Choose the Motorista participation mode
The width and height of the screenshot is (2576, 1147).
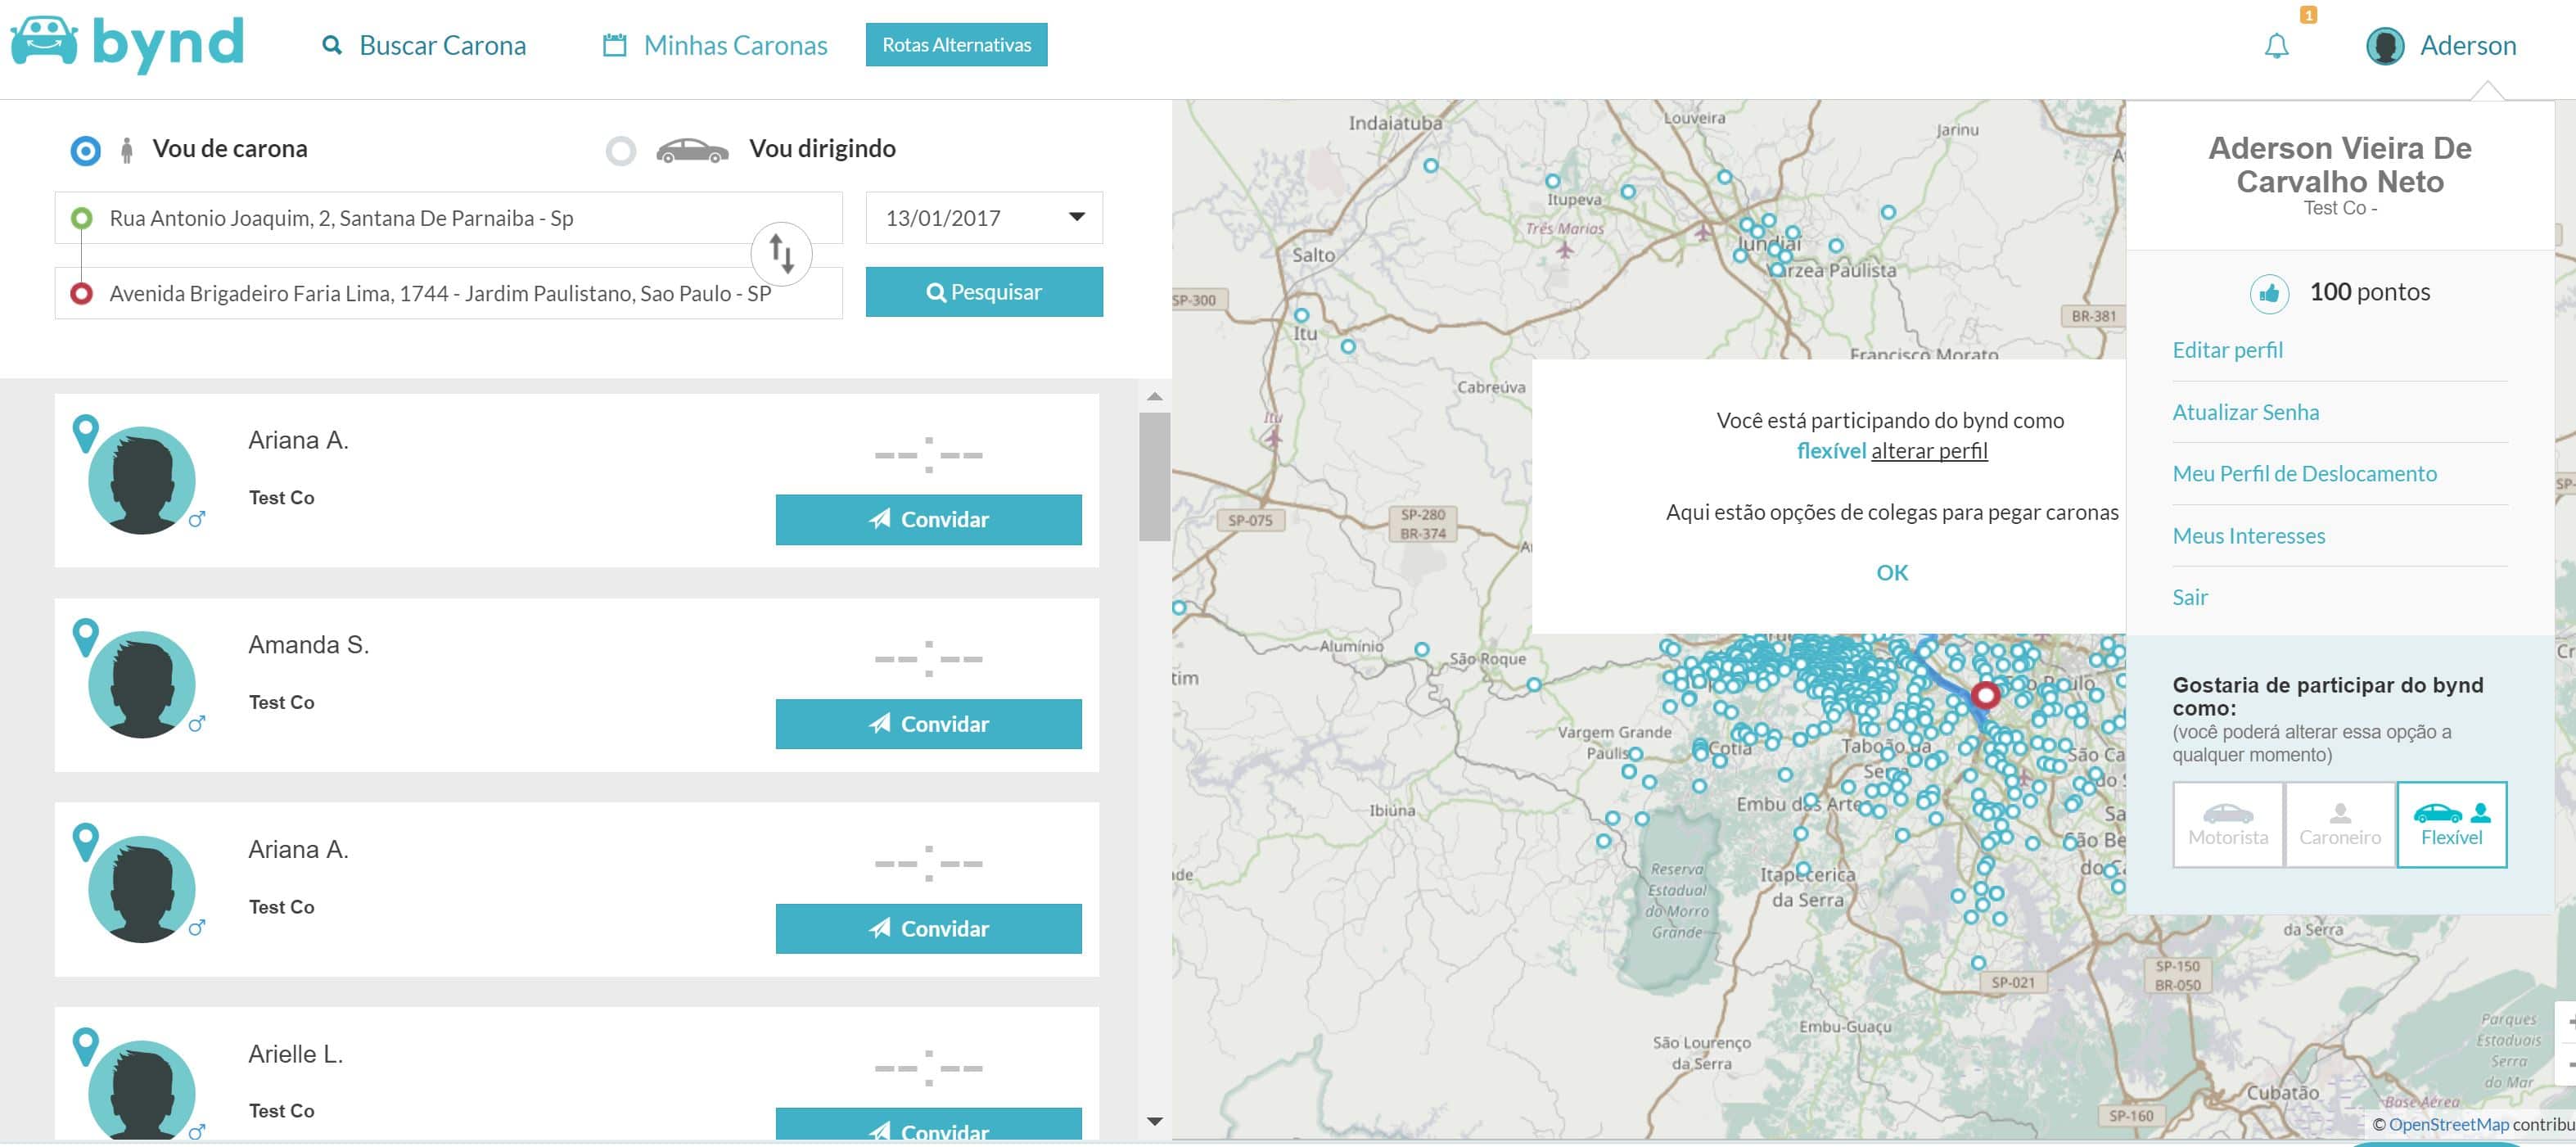2228,825
